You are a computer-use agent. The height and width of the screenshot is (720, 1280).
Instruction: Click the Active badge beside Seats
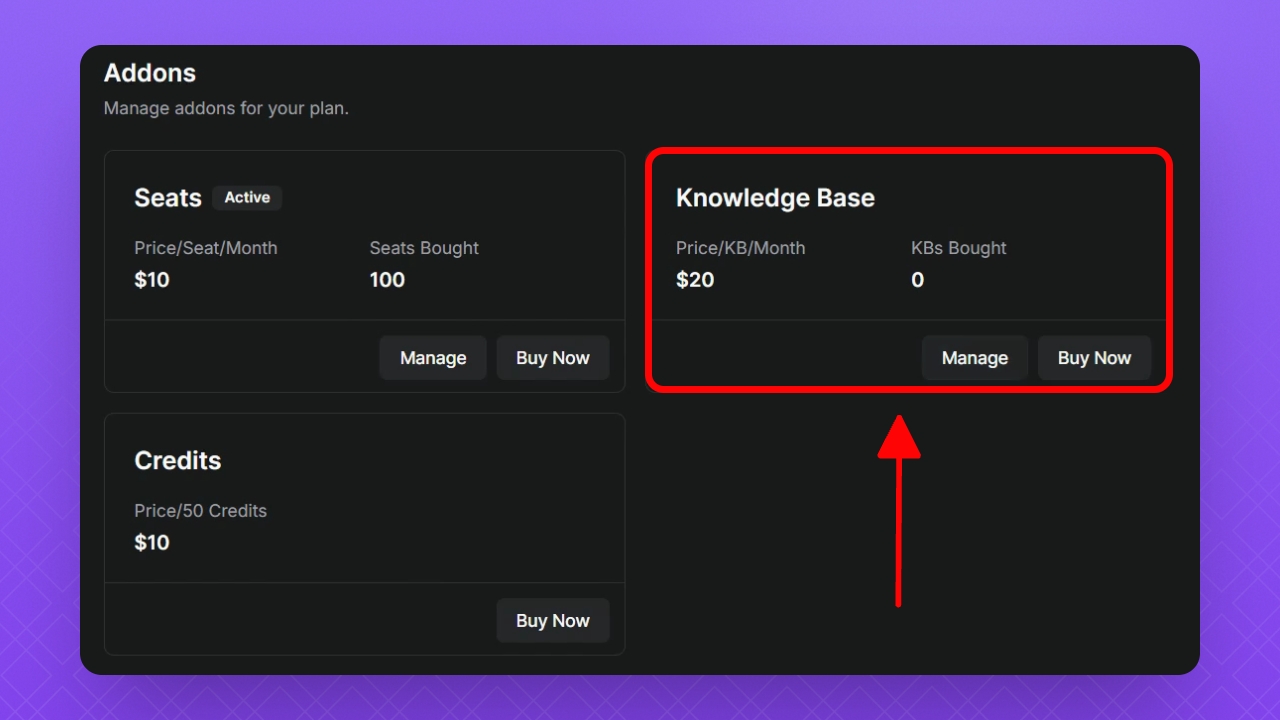point(247,198)
